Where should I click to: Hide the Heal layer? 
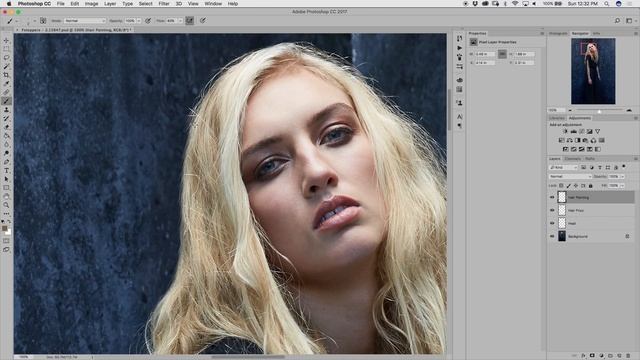click(552, 224)
